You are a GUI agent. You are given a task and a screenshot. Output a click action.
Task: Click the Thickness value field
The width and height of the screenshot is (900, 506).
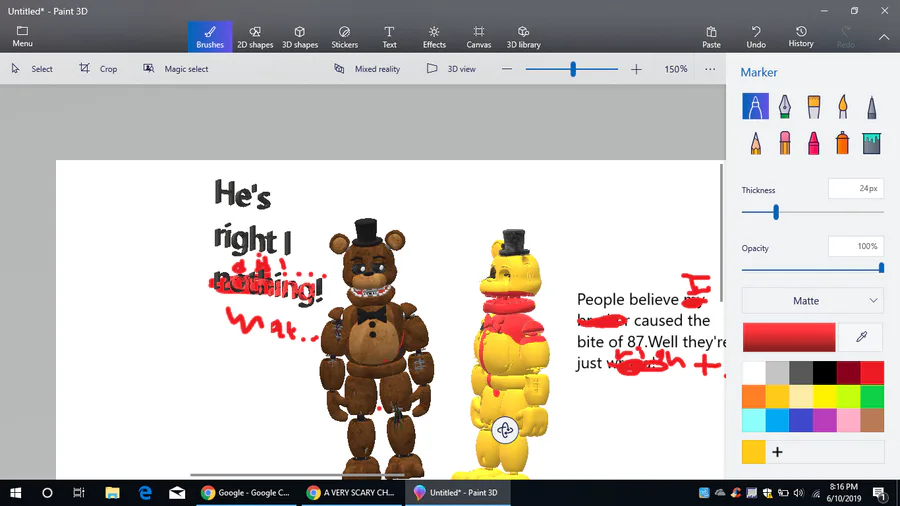(x=856, y=188)
